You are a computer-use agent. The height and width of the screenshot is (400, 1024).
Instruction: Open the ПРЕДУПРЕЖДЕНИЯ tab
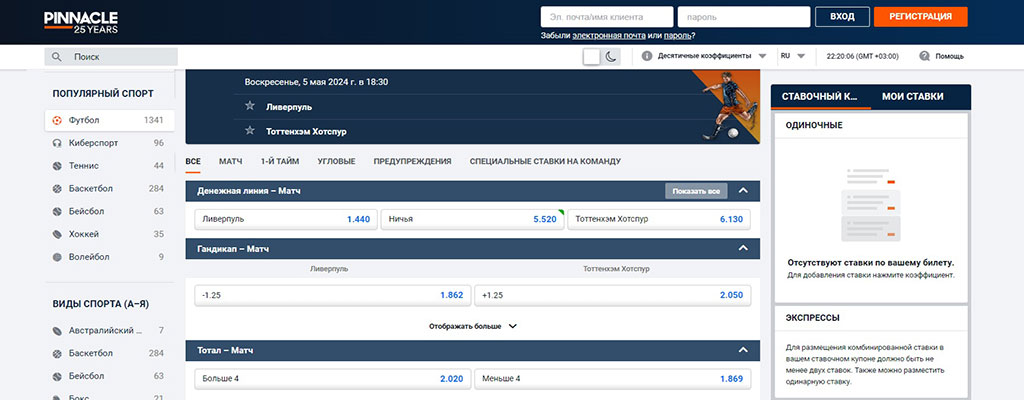pos(412,161)
